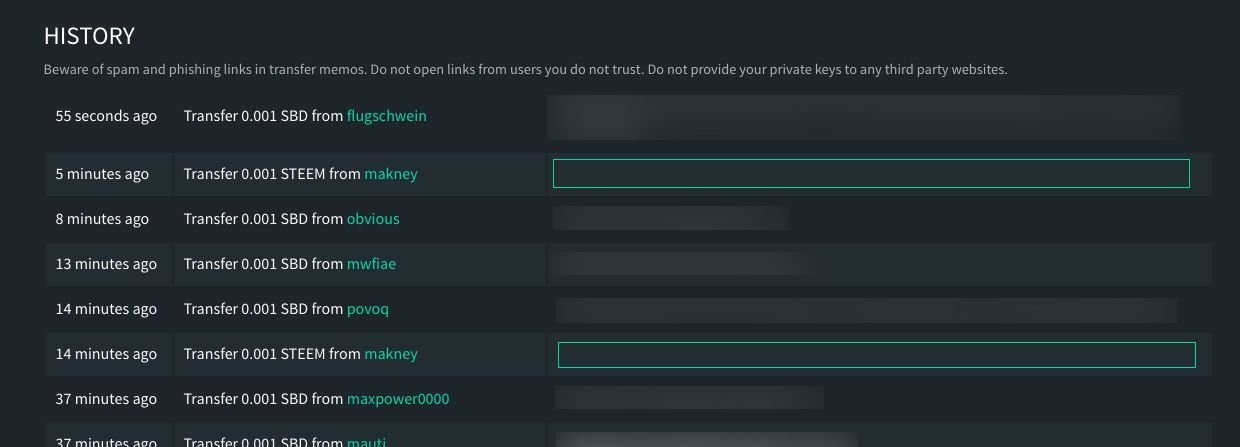Click makney link in the 14 minutes ago row
This screenshot has width=1240, height=447.
pyautogui.click(x=391, y=354)
